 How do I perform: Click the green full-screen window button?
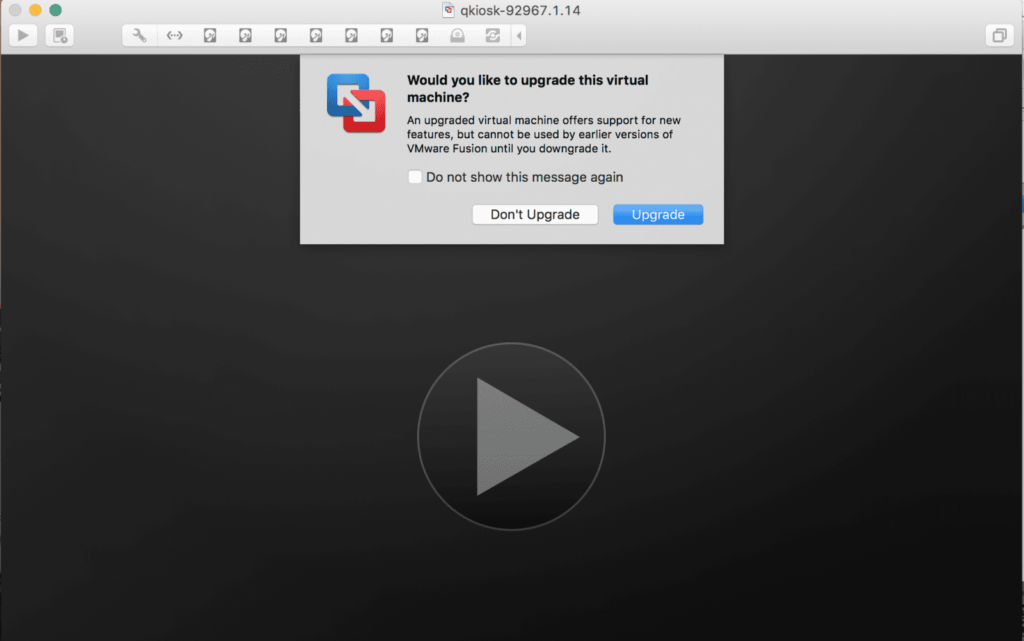pos(55,10)
